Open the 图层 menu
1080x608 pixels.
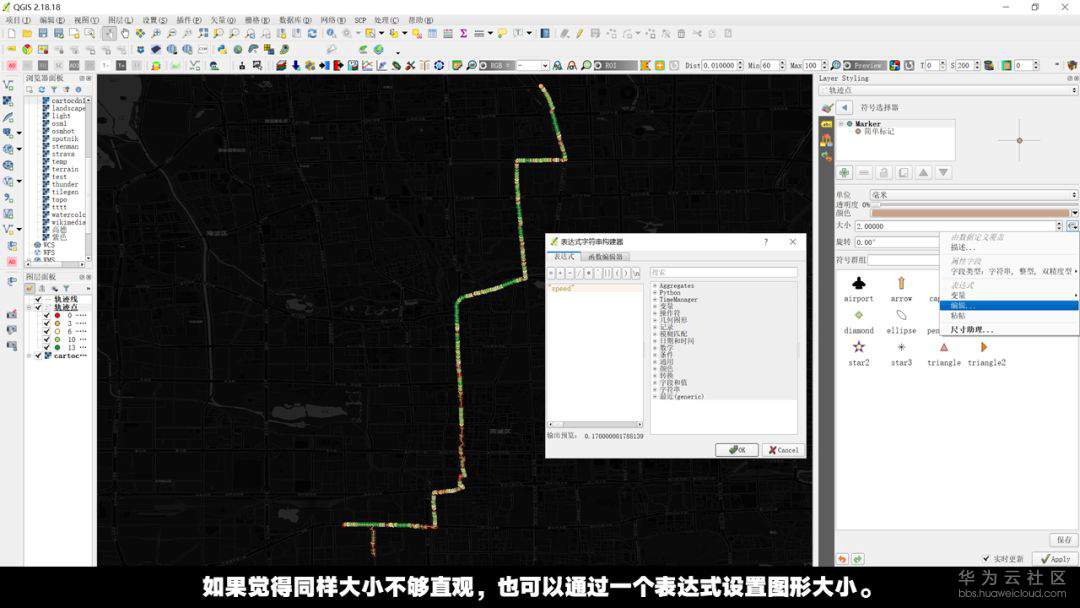121,21
